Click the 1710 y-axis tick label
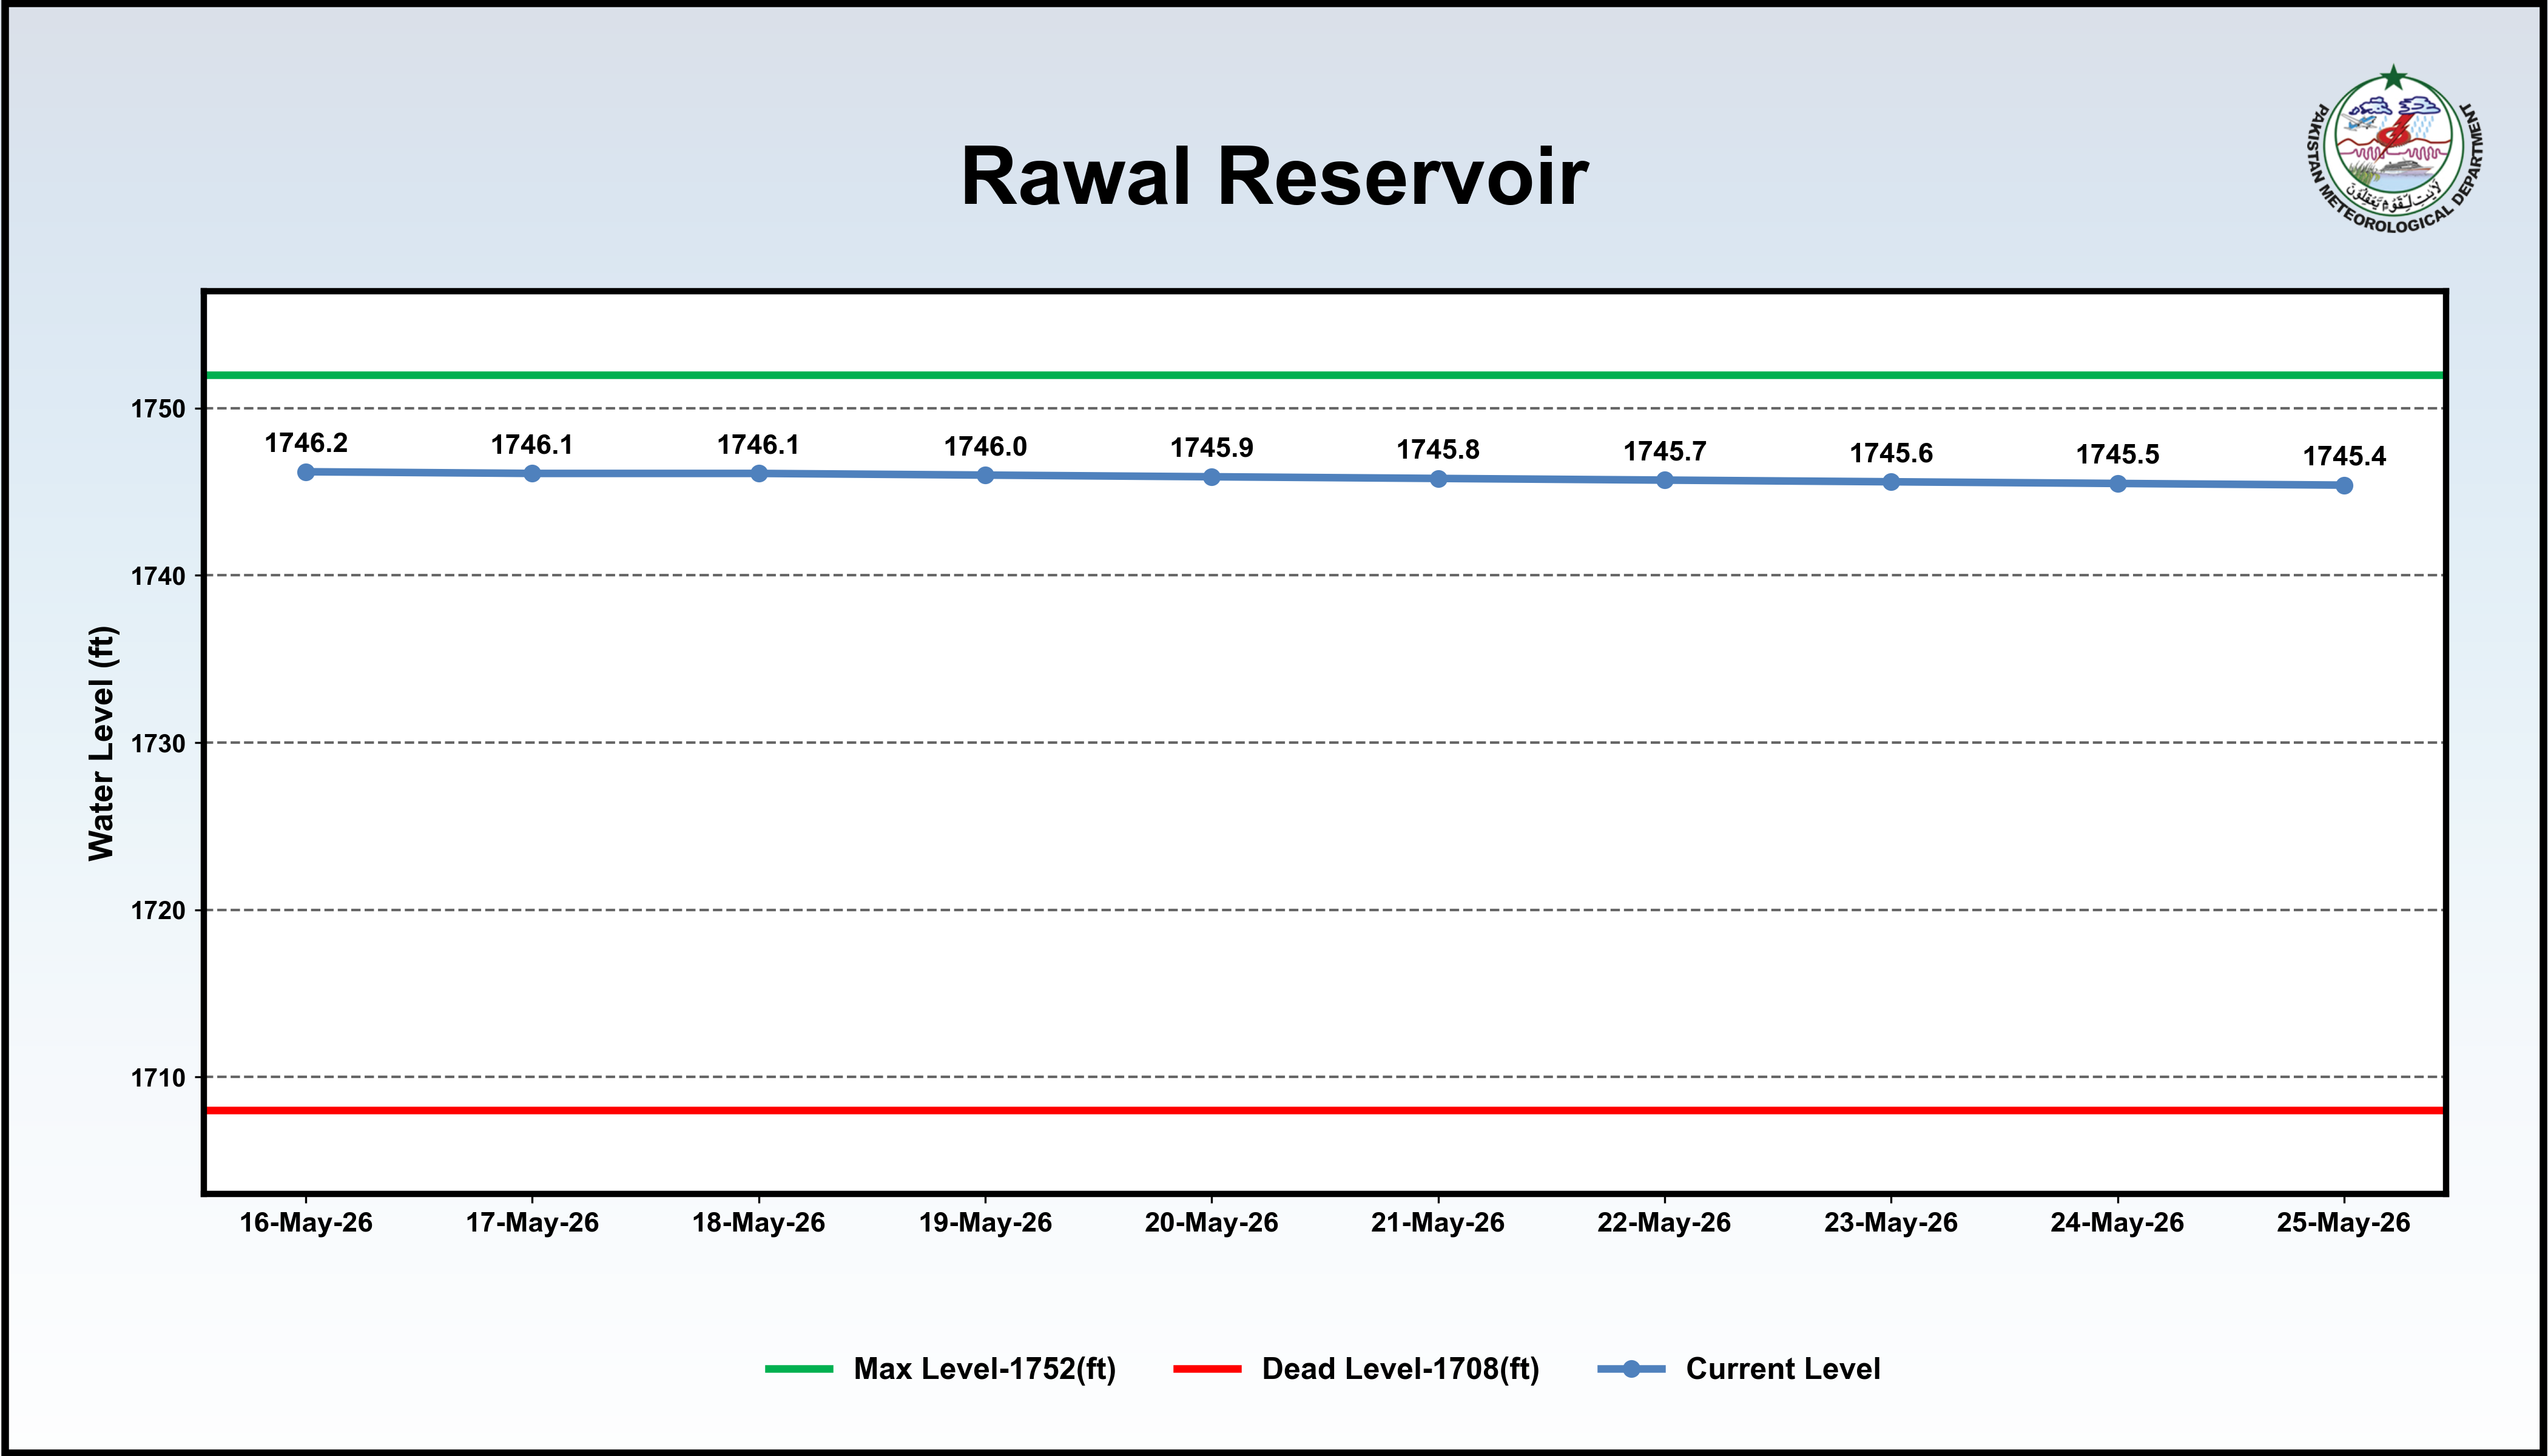 coord(158,1078)
